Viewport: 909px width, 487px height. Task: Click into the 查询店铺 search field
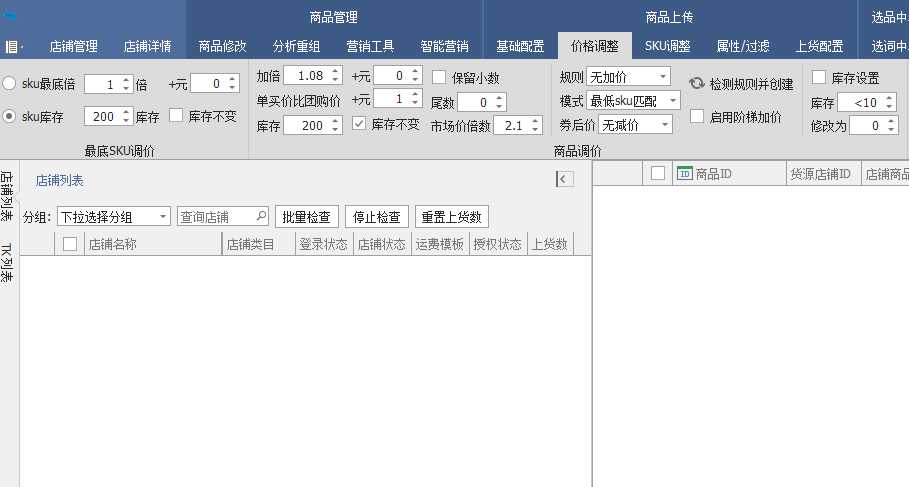tap(215, 217)
